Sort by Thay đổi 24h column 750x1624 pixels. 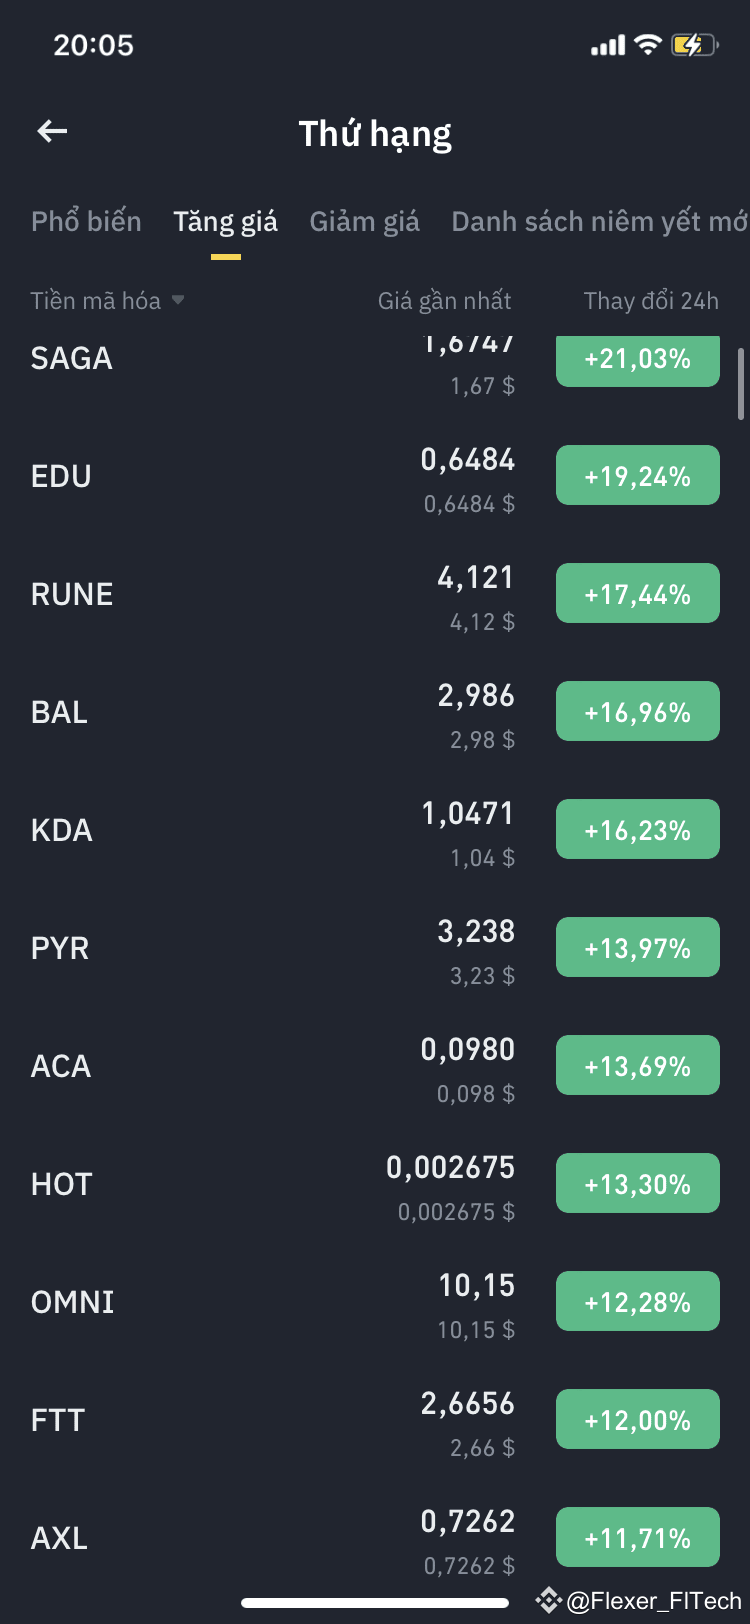(x=651, y=301)
